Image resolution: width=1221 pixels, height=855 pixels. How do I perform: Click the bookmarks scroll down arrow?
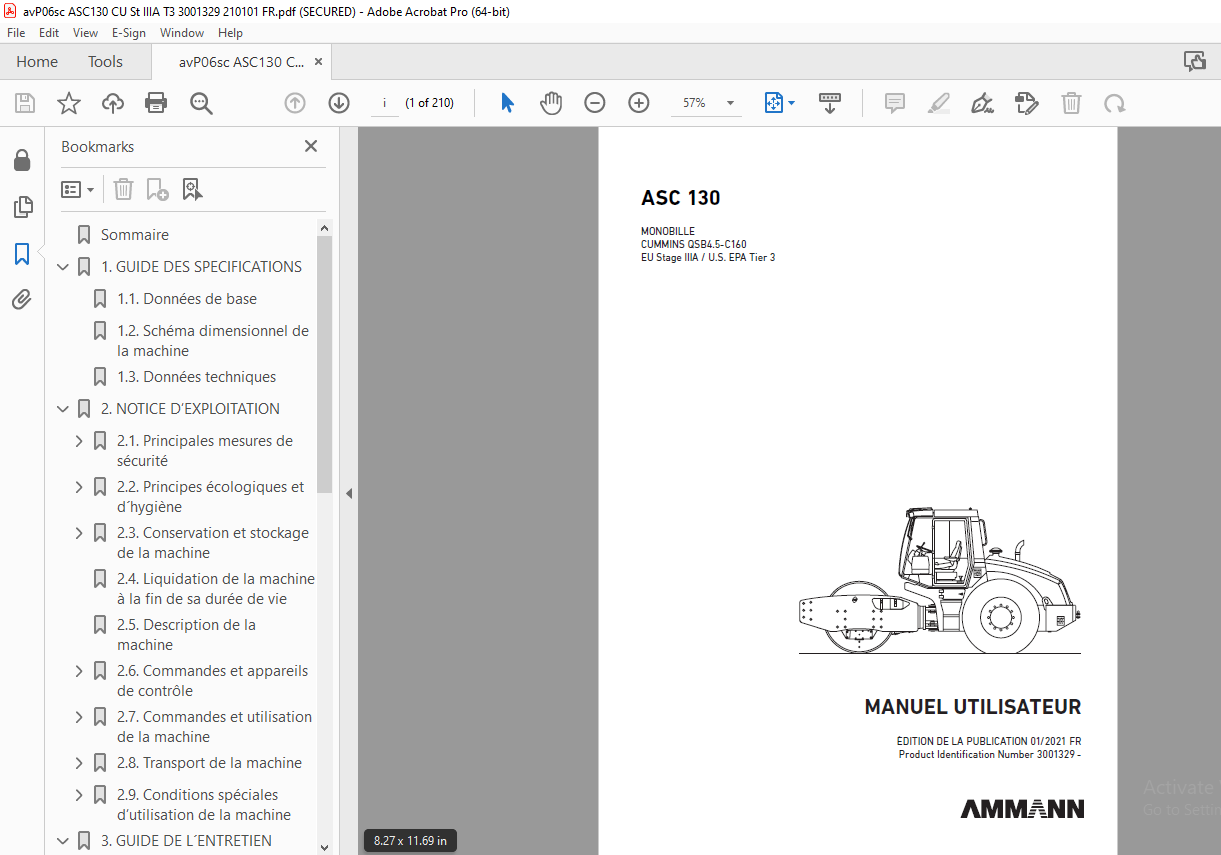click(324, 847)
